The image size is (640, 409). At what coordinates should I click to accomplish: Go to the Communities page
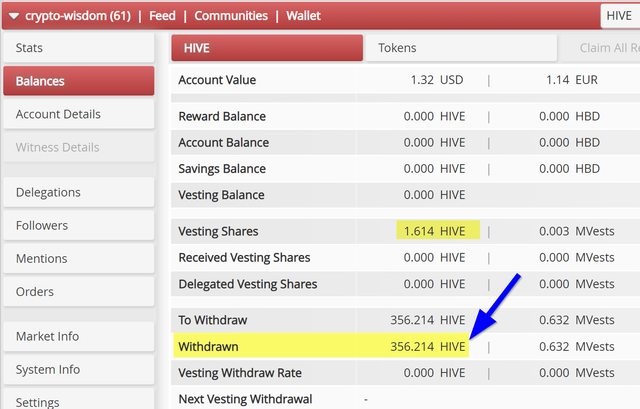[231, 16]
